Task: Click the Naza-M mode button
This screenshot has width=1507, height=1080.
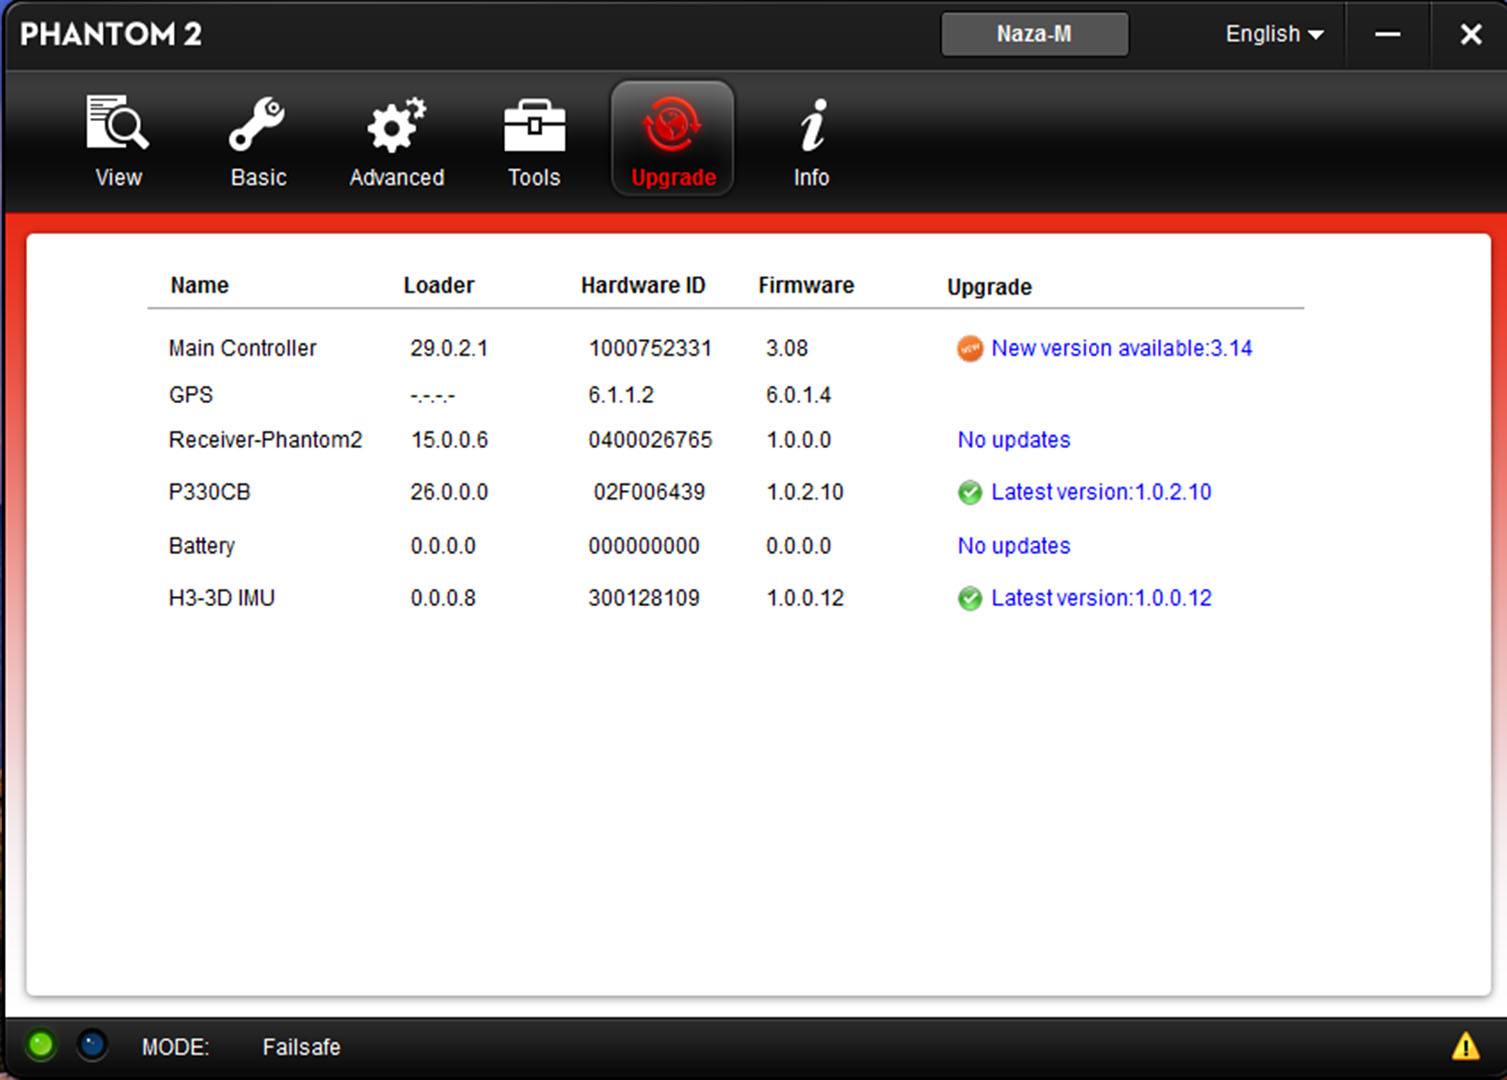Action: click(x=1035, y=34)
